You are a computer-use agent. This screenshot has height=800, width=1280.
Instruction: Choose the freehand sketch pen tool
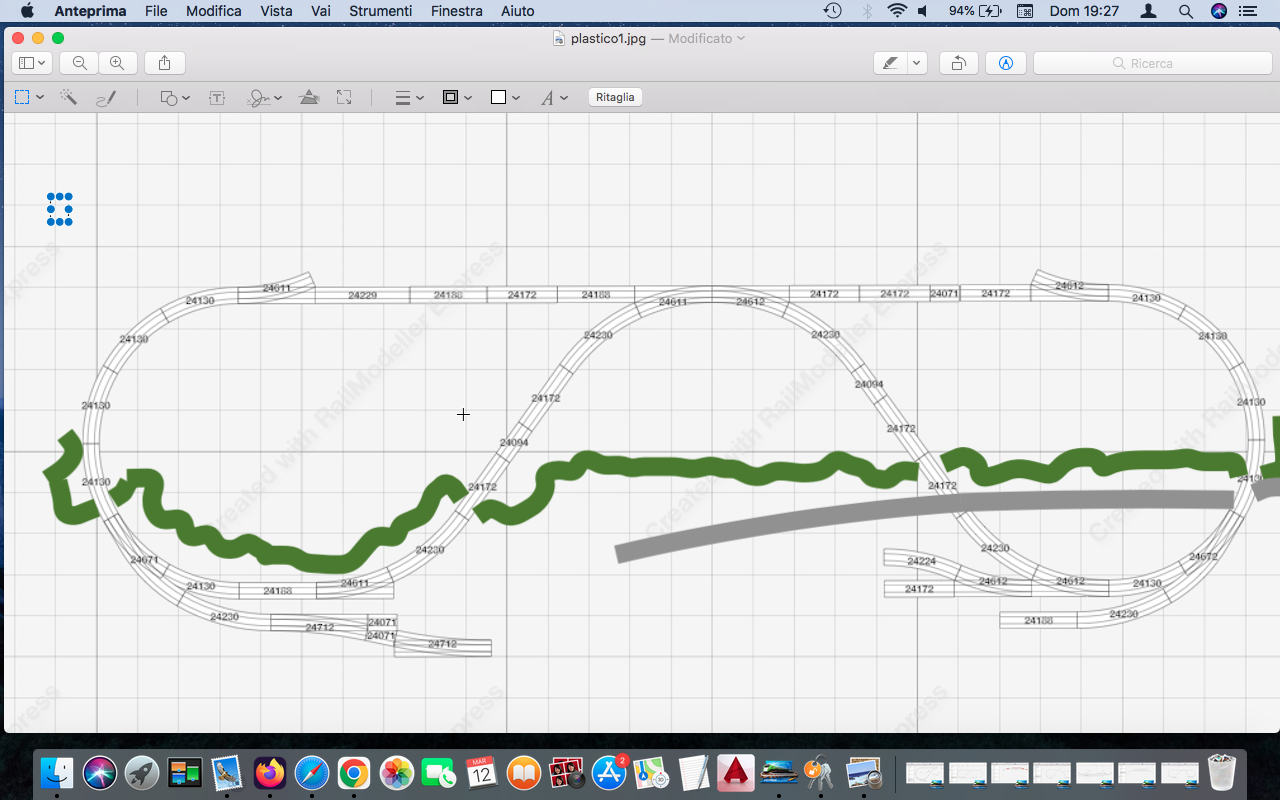coord(105,97)
